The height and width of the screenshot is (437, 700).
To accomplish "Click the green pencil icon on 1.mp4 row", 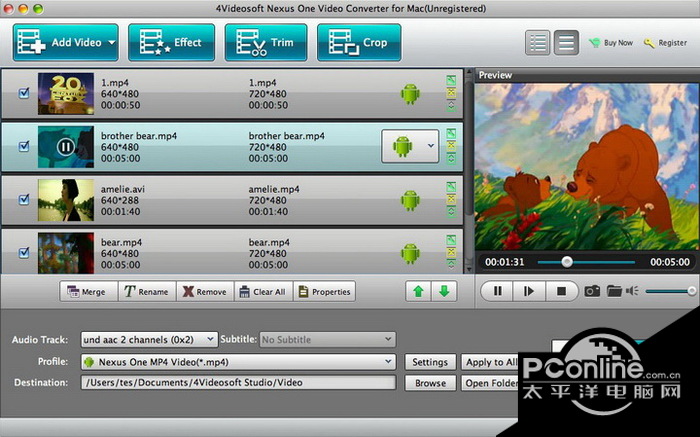I will click(x=451, y=80).
